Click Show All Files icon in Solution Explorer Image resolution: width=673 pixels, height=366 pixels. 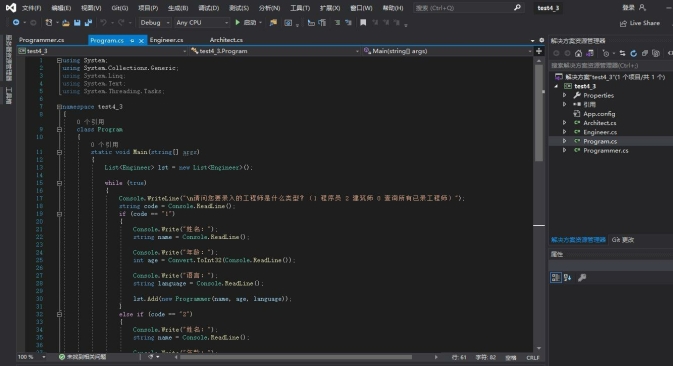656,53
